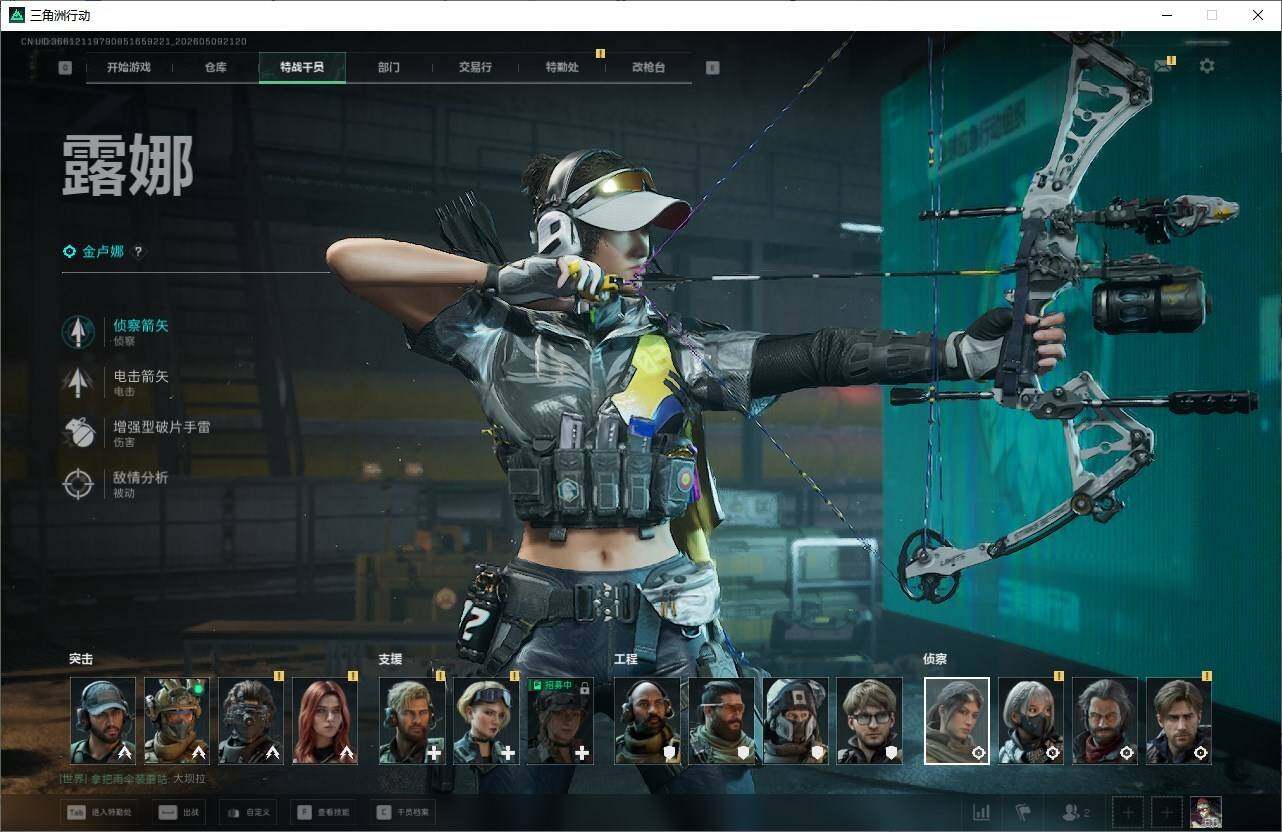Click the 查看技能 view skills button
The height and width of the screenshot is (832, 1282).
324,812
